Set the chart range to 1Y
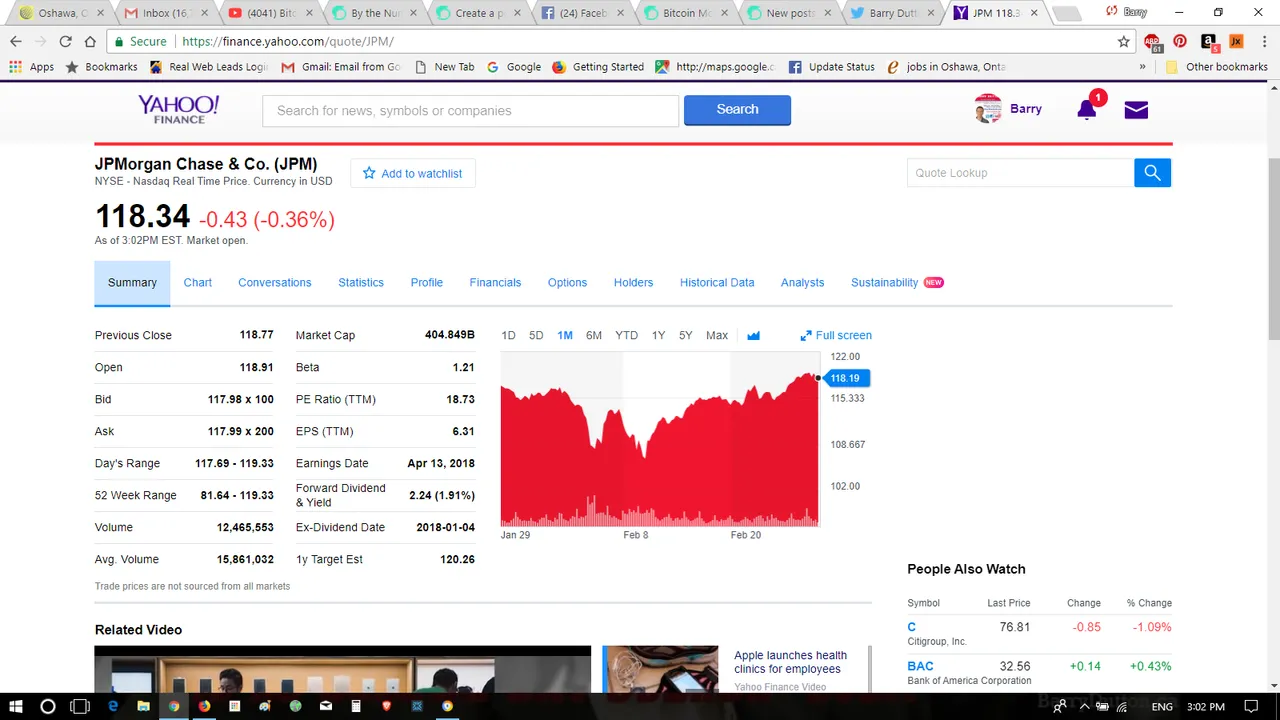The width and height of the screenshot is (1280, 720). 658,336
